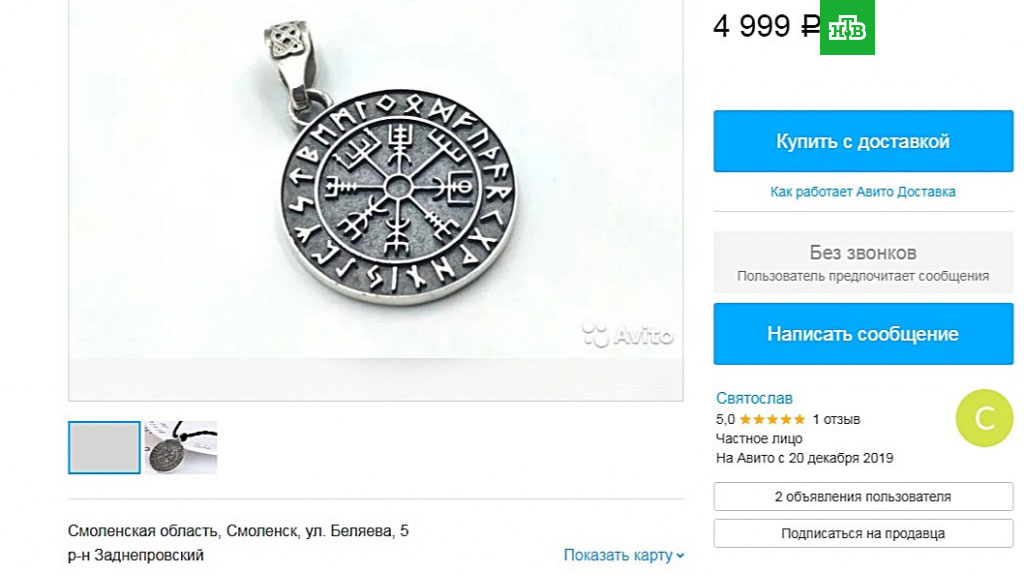This screenshot has width=1024, height=576.
Task: Select the first gray photo thumbnail
Action: [104, 447]
